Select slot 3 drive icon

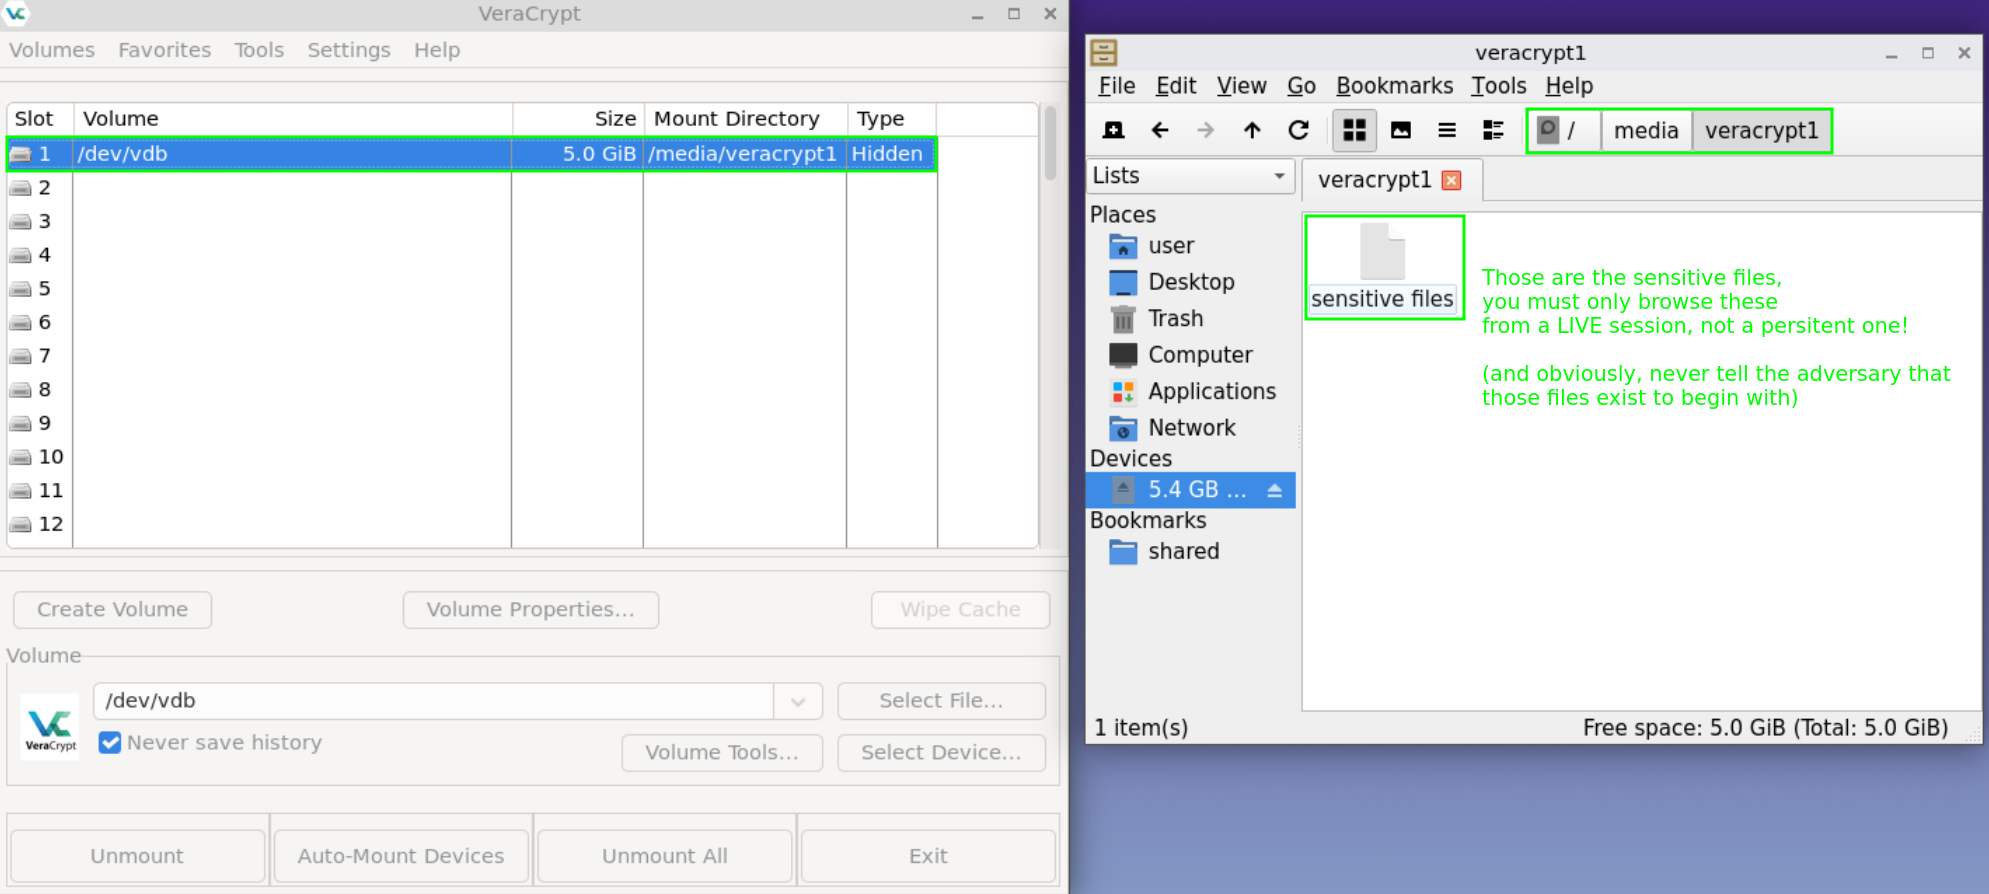click(x=20, y=222)
